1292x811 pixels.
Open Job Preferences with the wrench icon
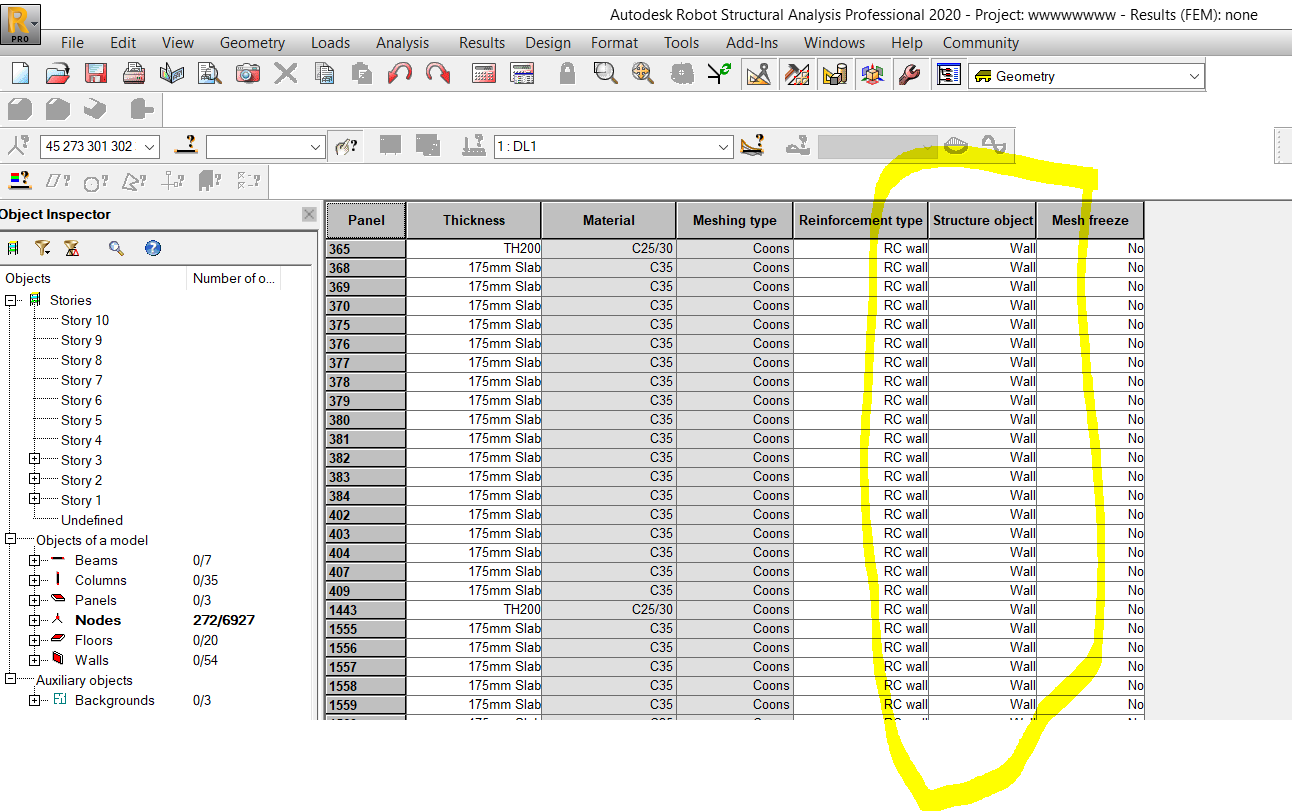click(x=910, y=74)
